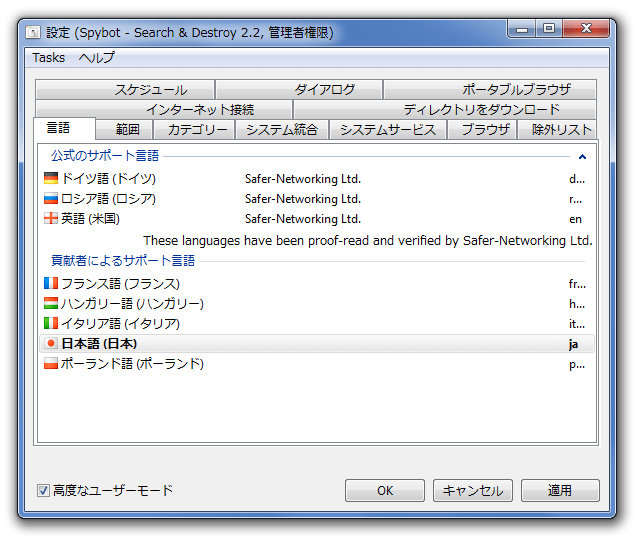Click the Russian flag icon
This screenshot has height=541, width=637.
point(51,199)
